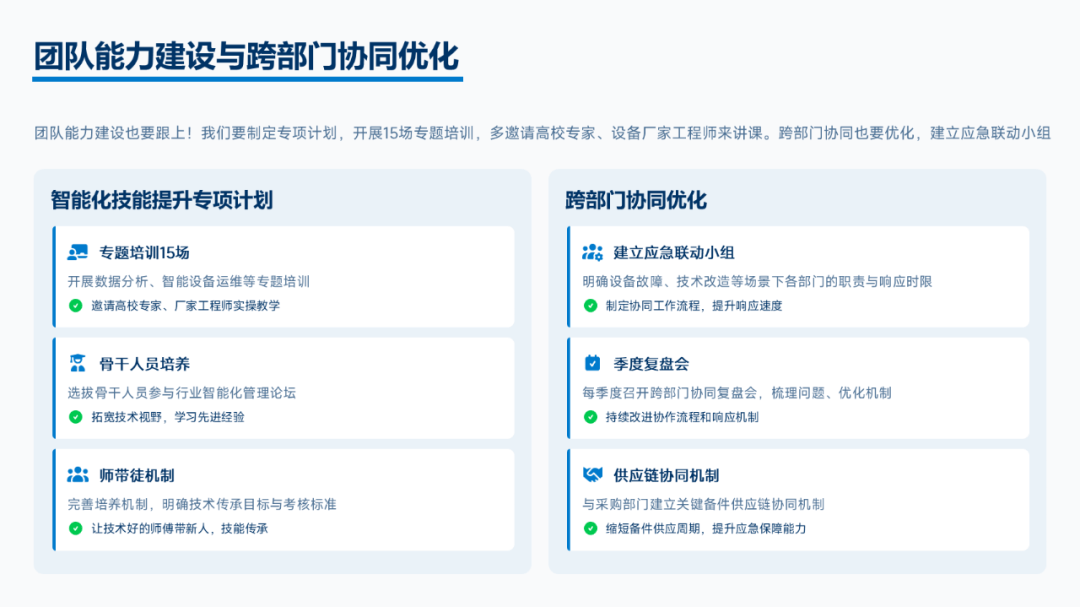This screenshot has height=607, width=1080.
Task: Click the team-gear icon beside 建立应急联动小组
Action: point(593,252)
